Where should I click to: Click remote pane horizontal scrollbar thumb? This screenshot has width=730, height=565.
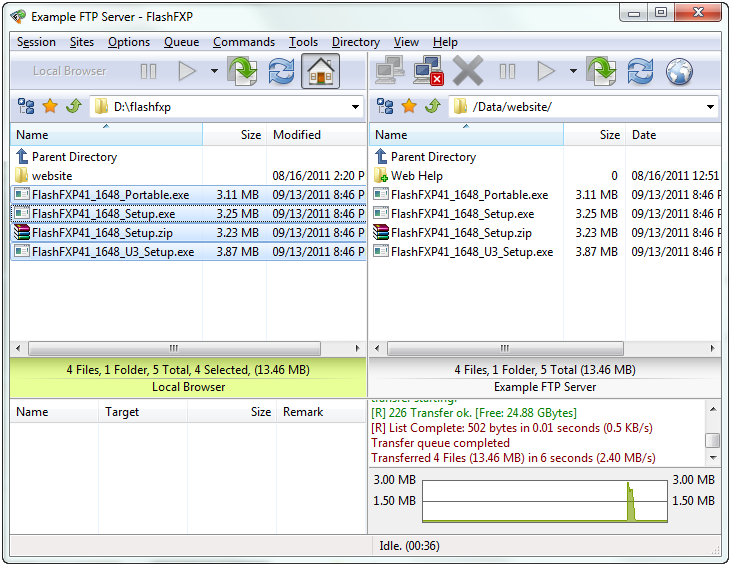click(x=505, y=348)
